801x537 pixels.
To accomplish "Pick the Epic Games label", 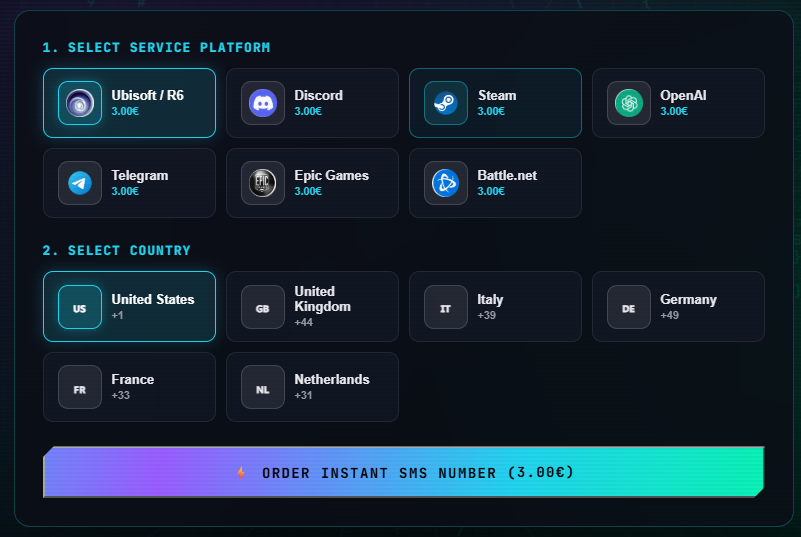I will click(331, 176).
